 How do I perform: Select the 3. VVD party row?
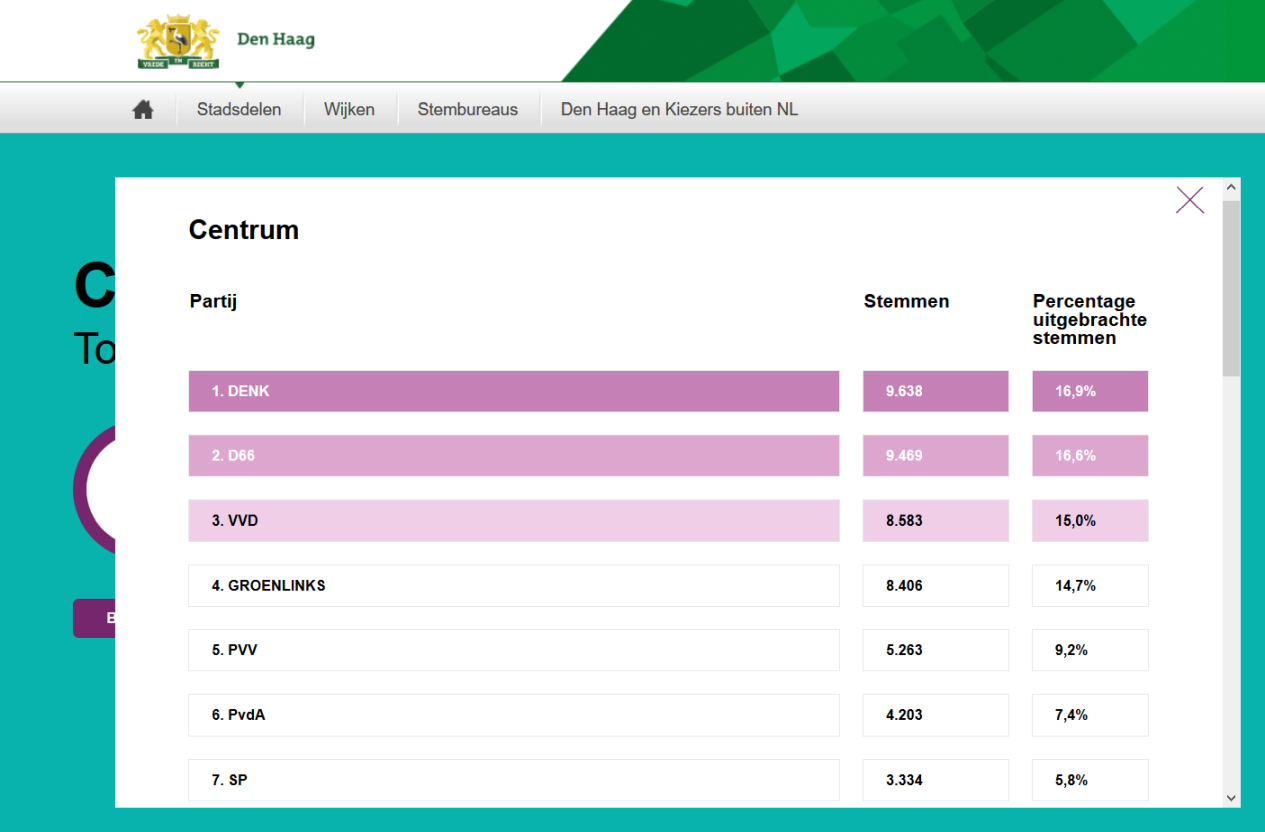point(514,520)
